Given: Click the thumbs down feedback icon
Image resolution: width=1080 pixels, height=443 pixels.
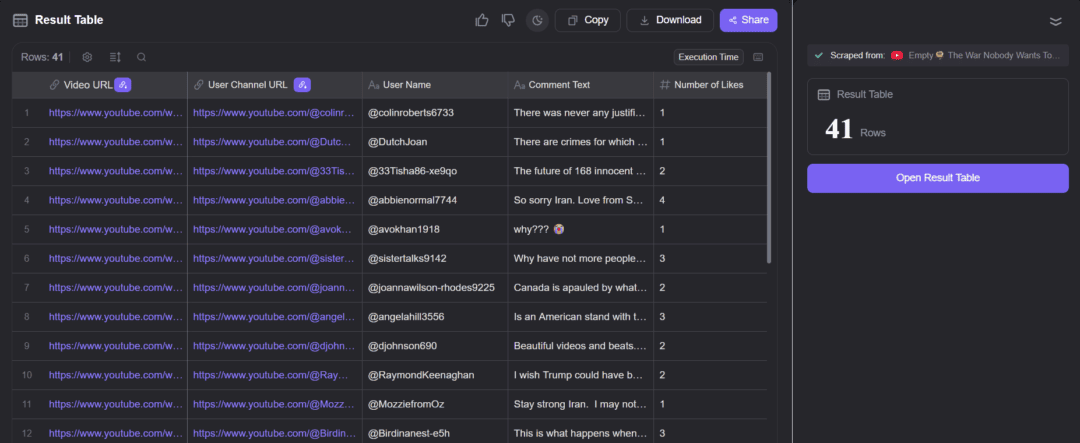Looking at the screenshot, I should point(508,20).
